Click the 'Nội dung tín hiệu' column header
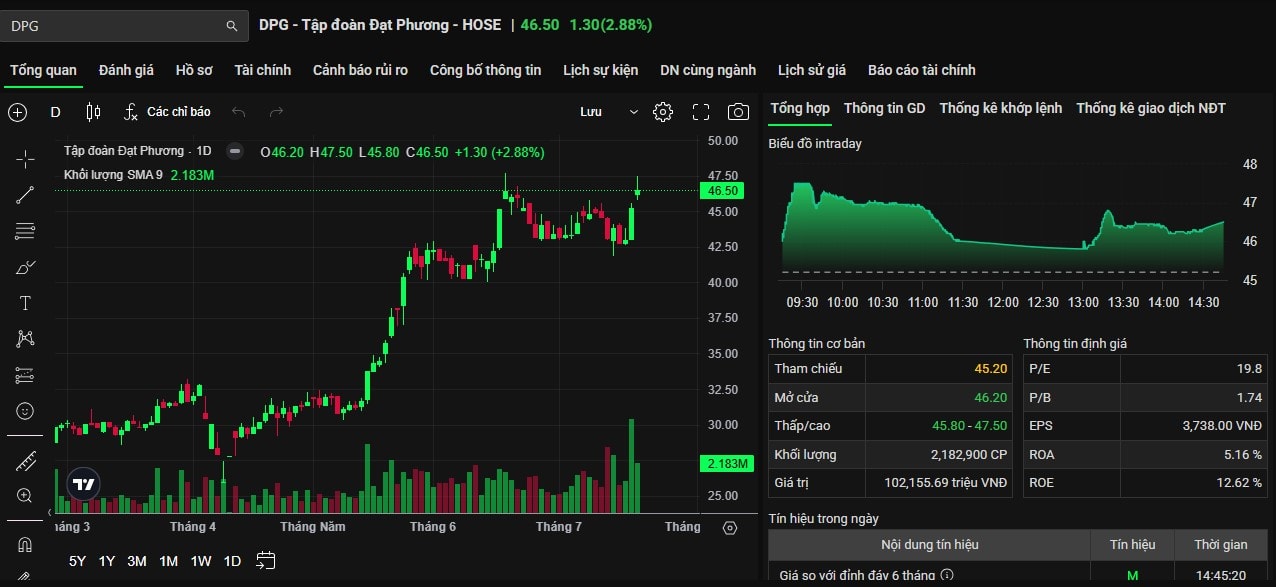This screenshot has height=587, width=1276. tap(930, 545)
